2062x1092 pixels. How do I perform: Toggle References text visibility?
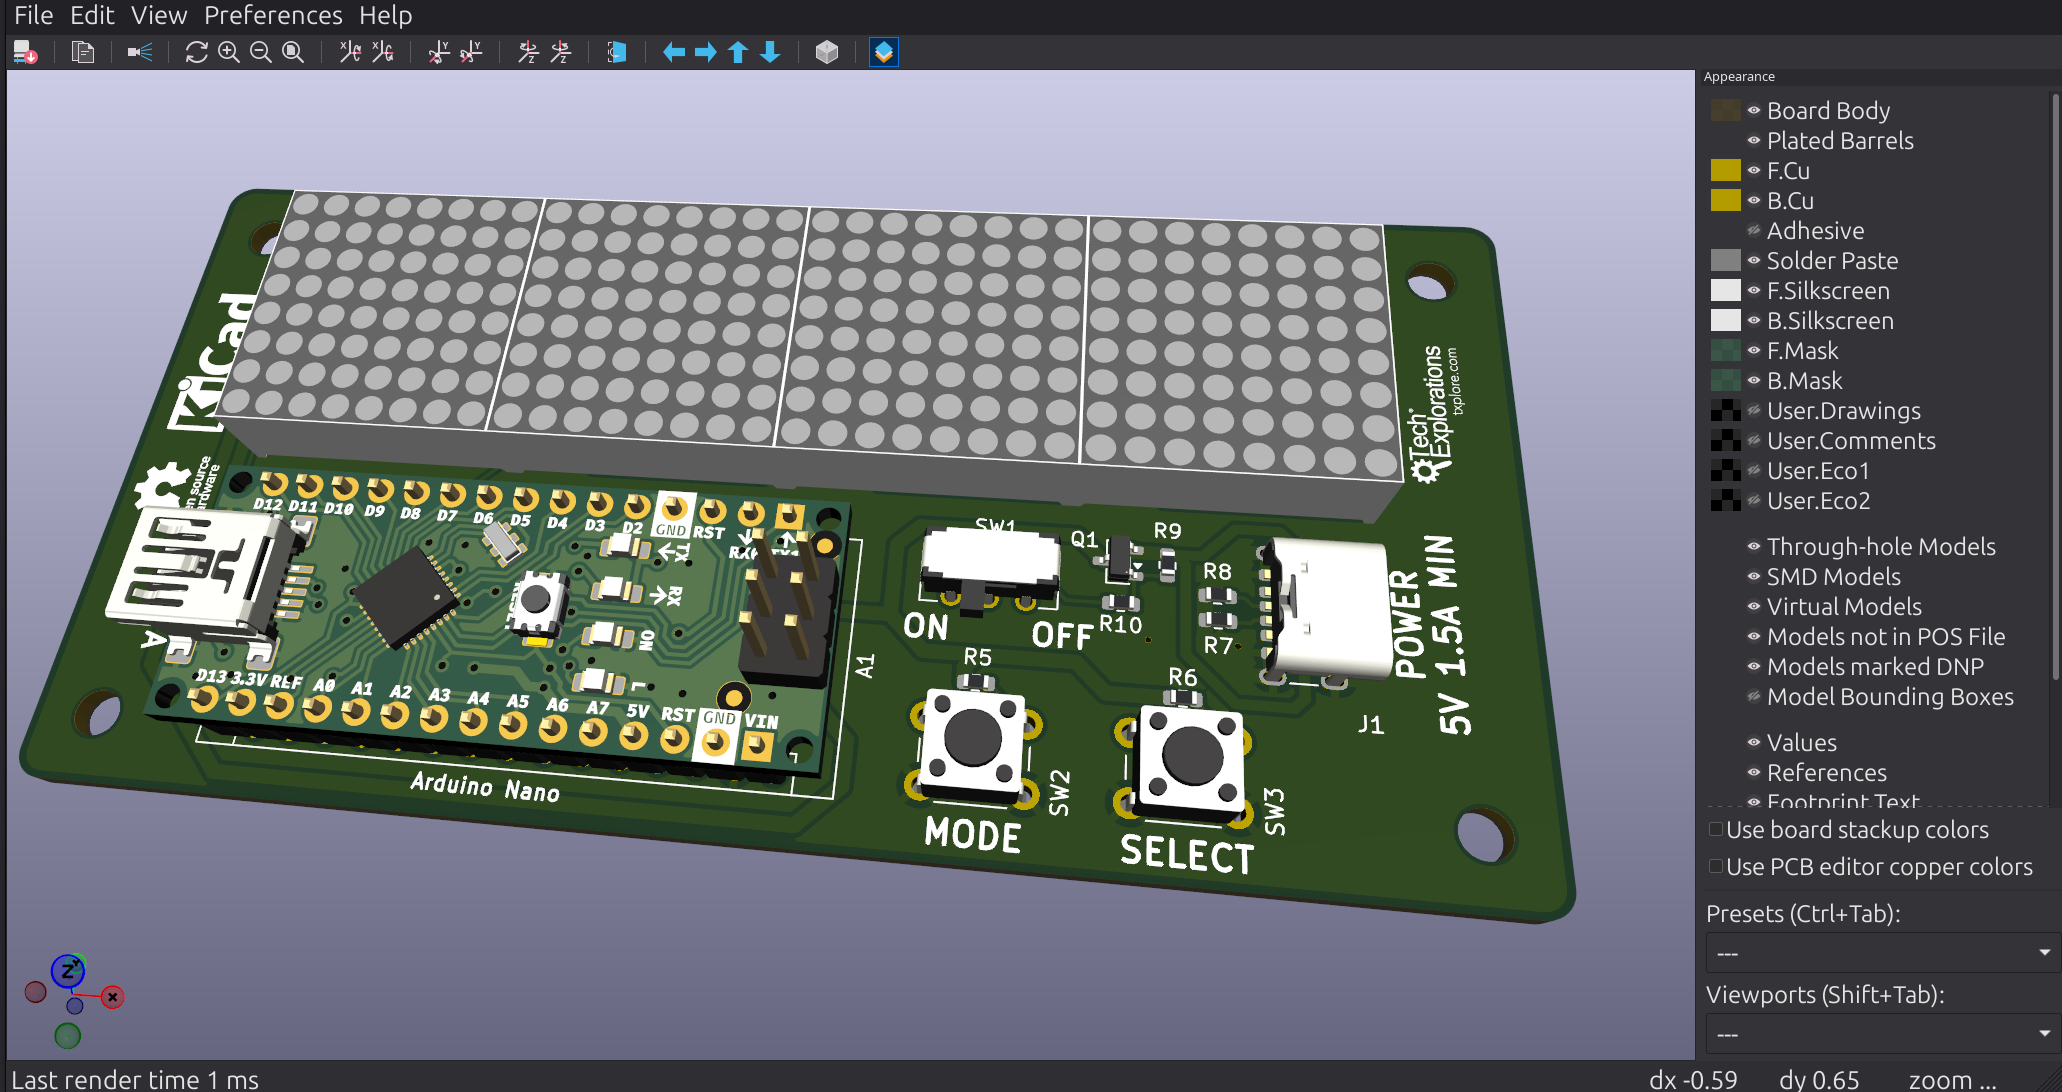(1753, 773)
